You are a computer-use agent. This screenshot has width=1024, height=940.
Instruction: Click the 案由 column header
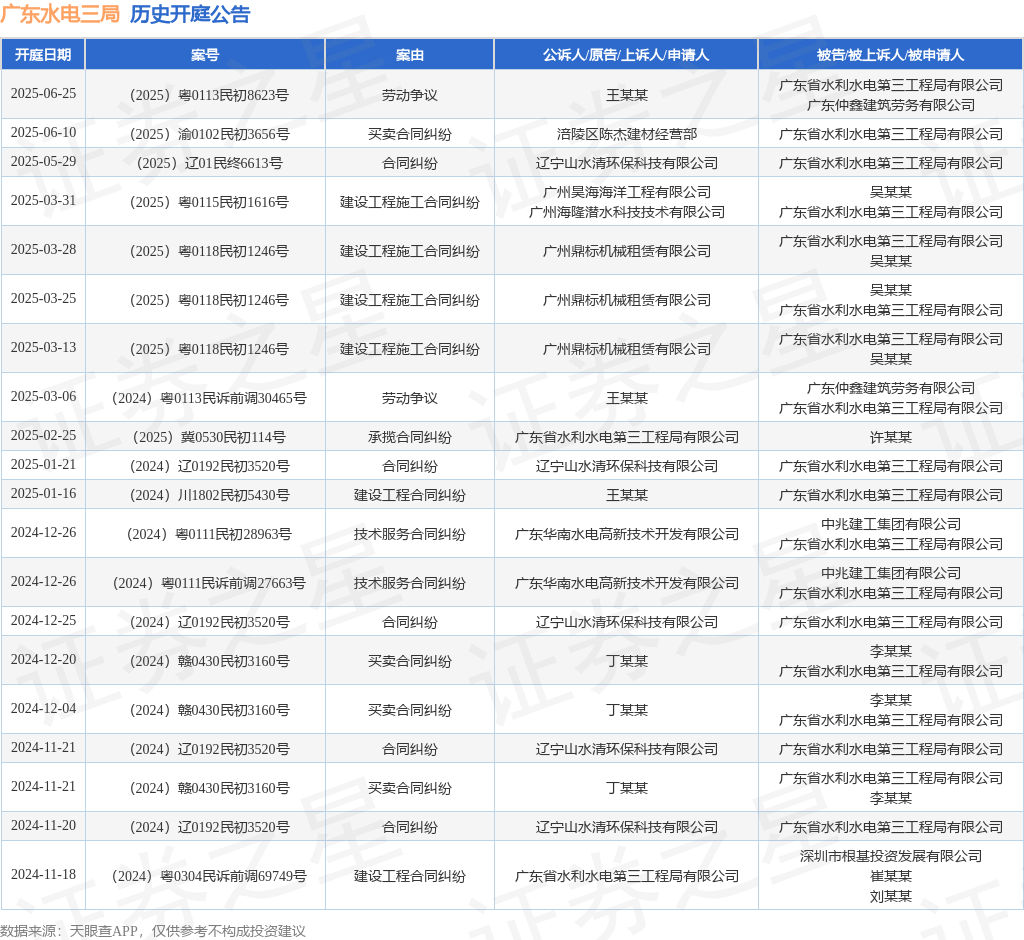coord(409,55)
